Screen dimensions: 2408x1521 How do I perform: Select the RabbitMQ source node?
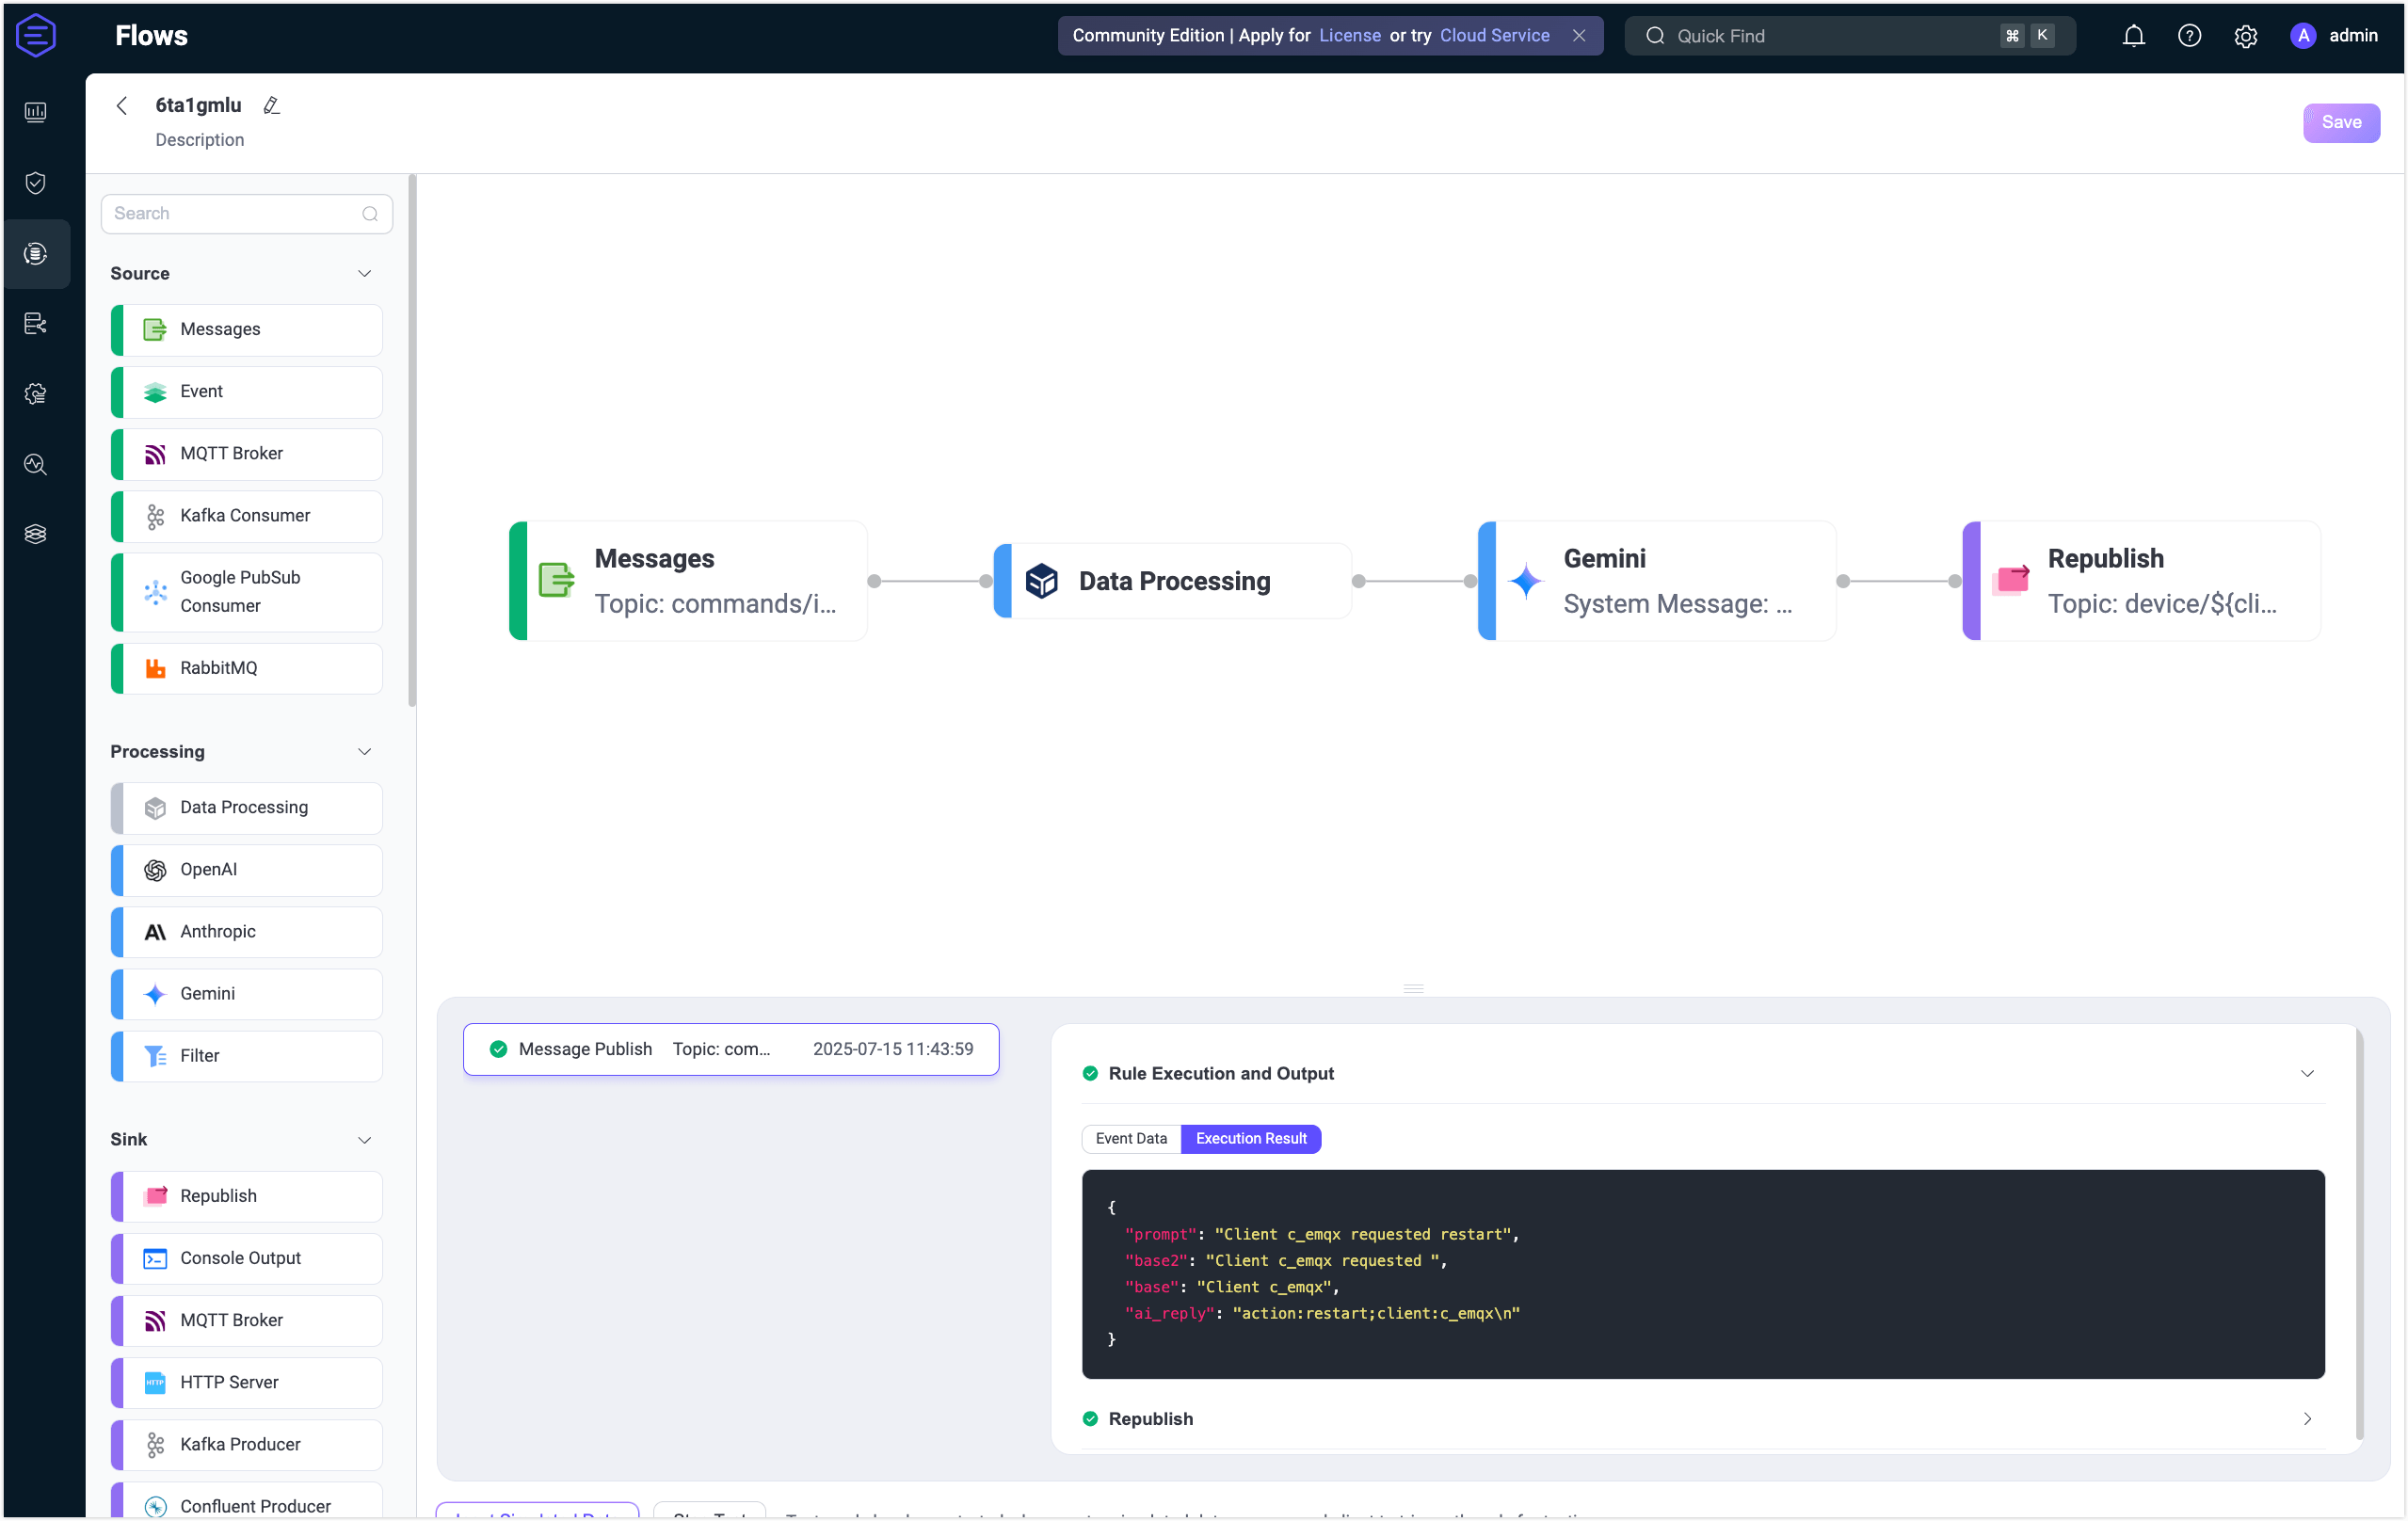[246, 668]
